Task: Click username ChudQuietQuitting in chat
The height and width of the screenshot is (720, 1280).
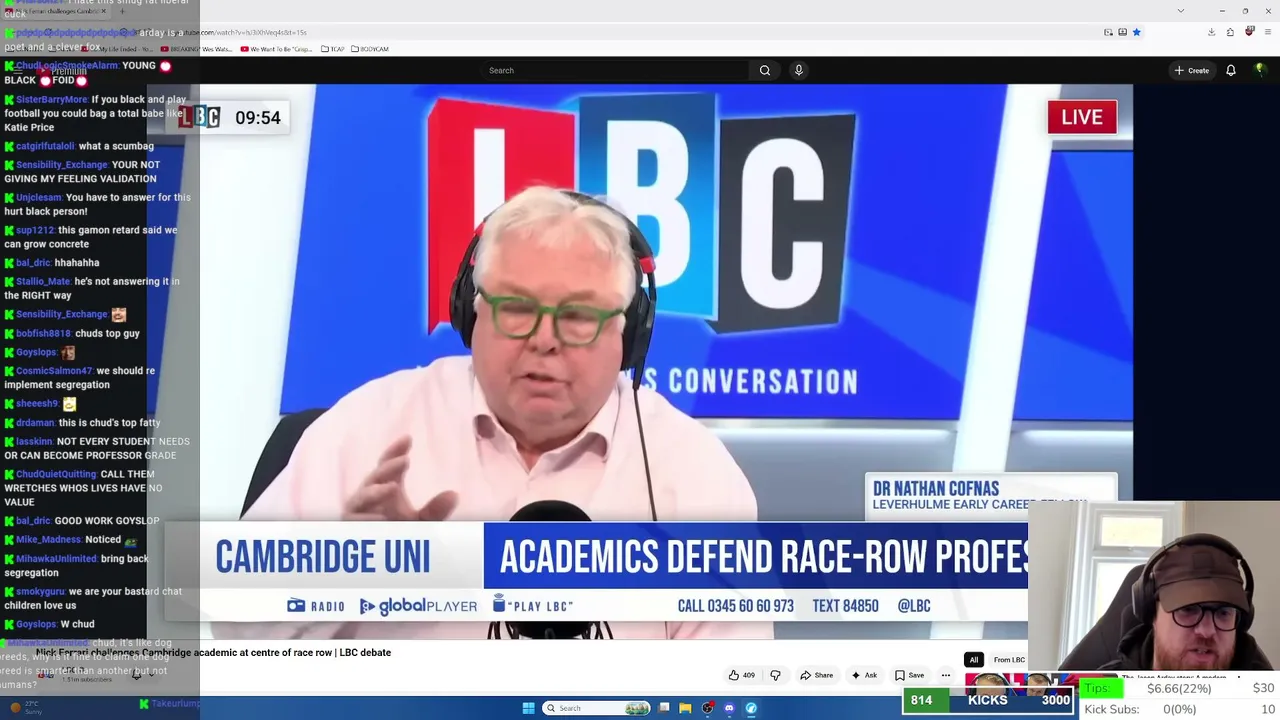Action: [x=56, y=474]
